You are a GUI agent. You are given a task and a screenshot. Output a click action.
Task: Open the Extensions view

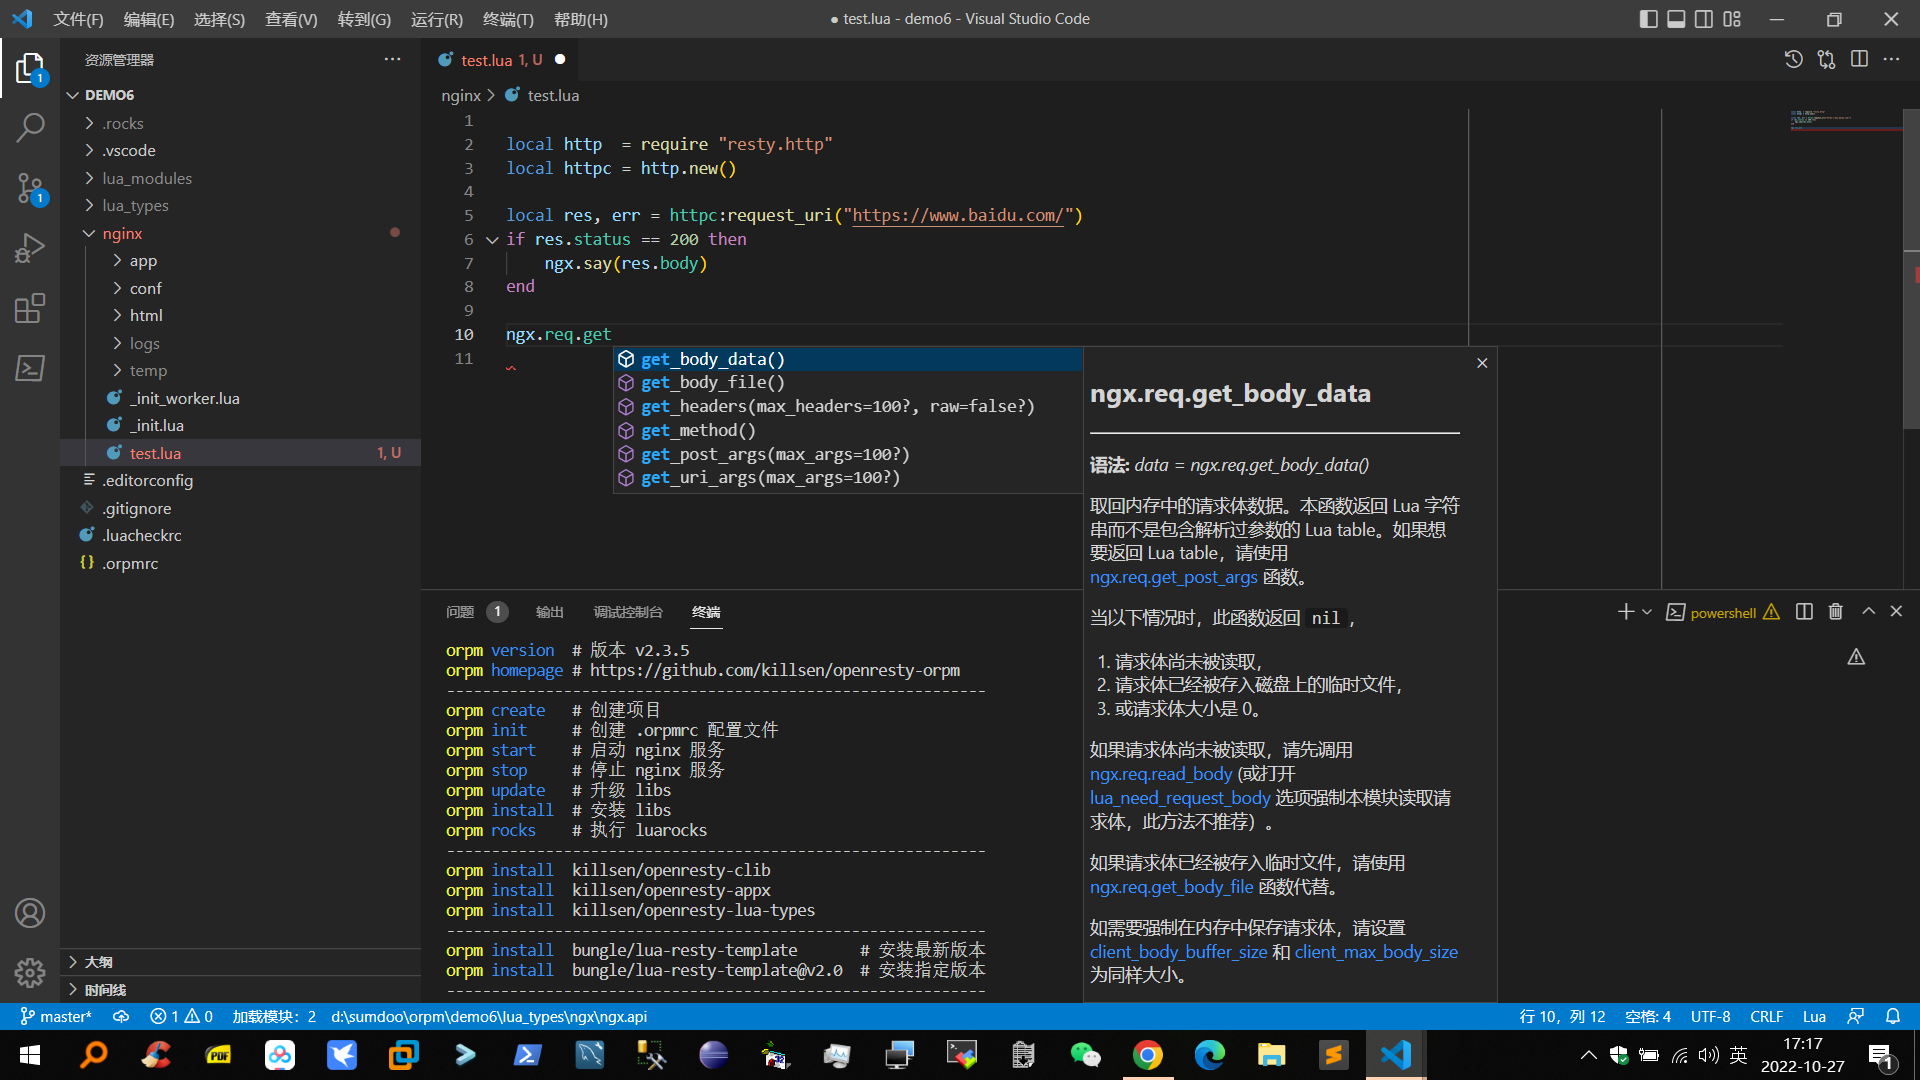(30, 308)
